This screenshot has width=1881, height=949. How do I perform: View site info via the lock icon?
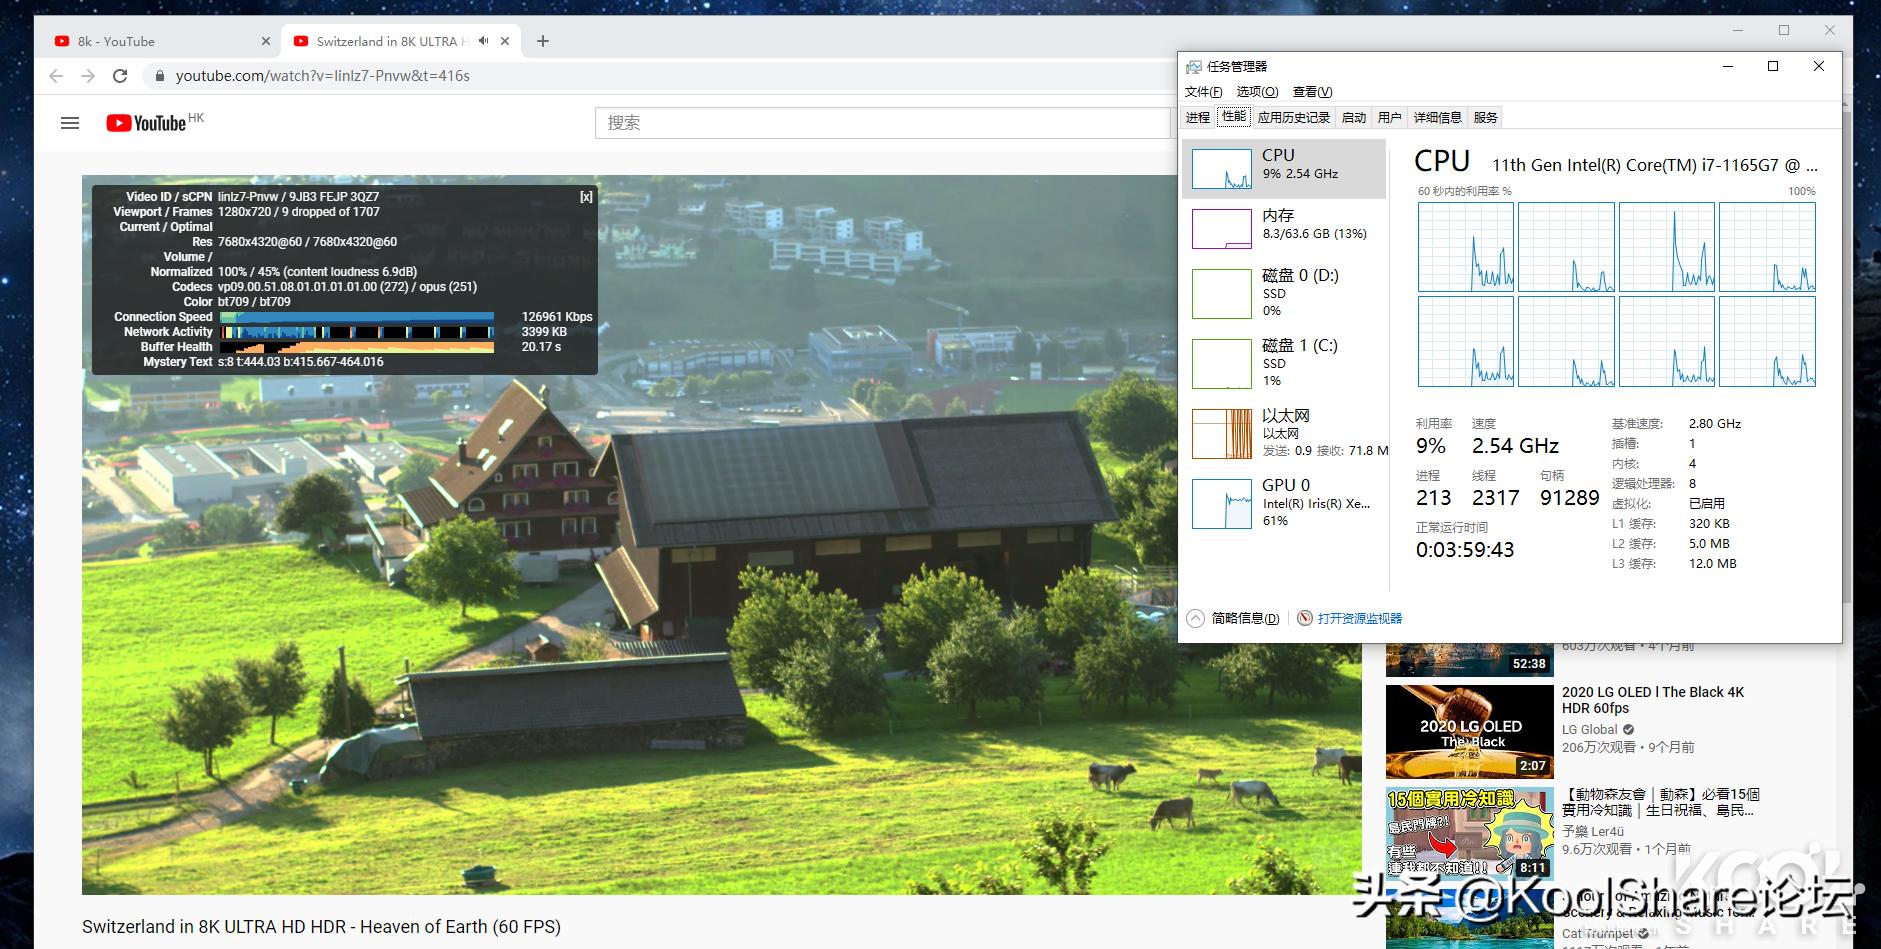coord(159,76)
